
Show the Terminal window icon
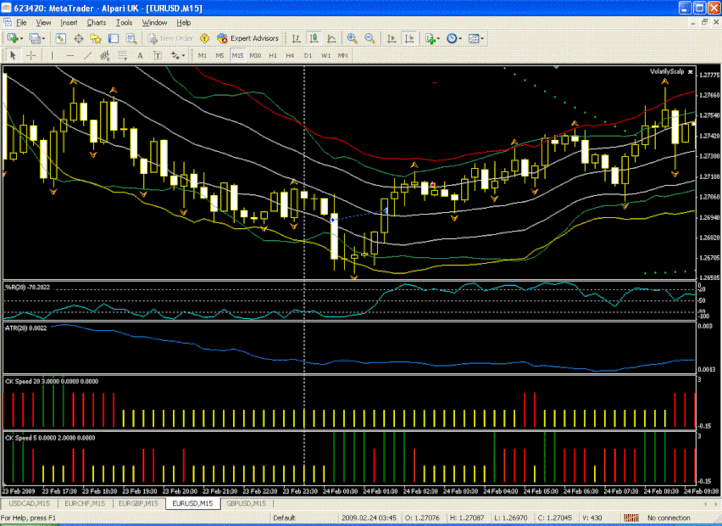click(113, 39)
